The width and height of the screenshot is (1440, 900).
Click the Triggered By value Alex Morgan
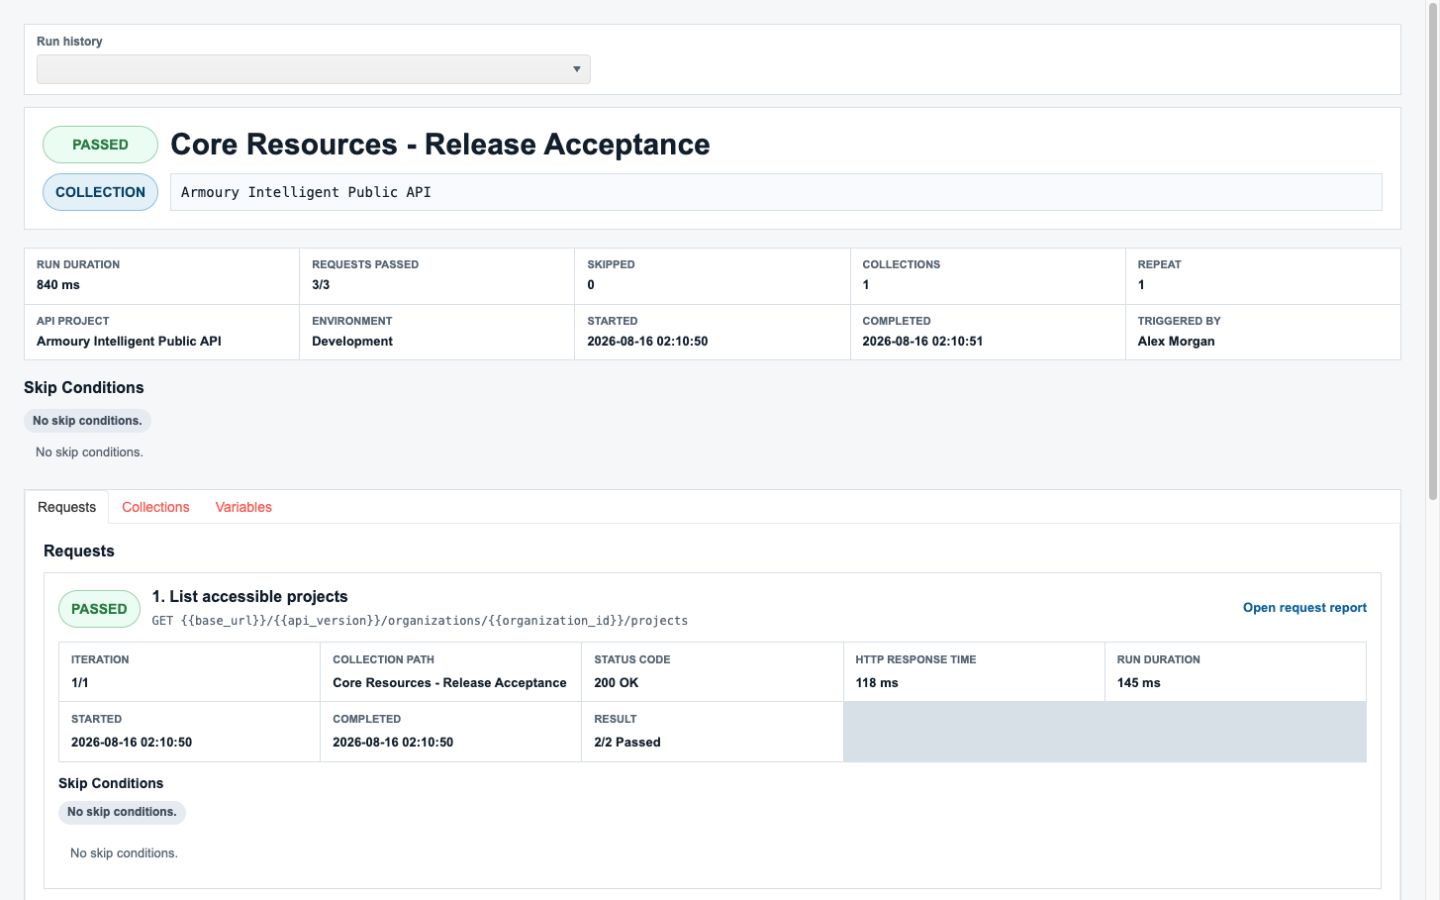(x=1176, y=341)
